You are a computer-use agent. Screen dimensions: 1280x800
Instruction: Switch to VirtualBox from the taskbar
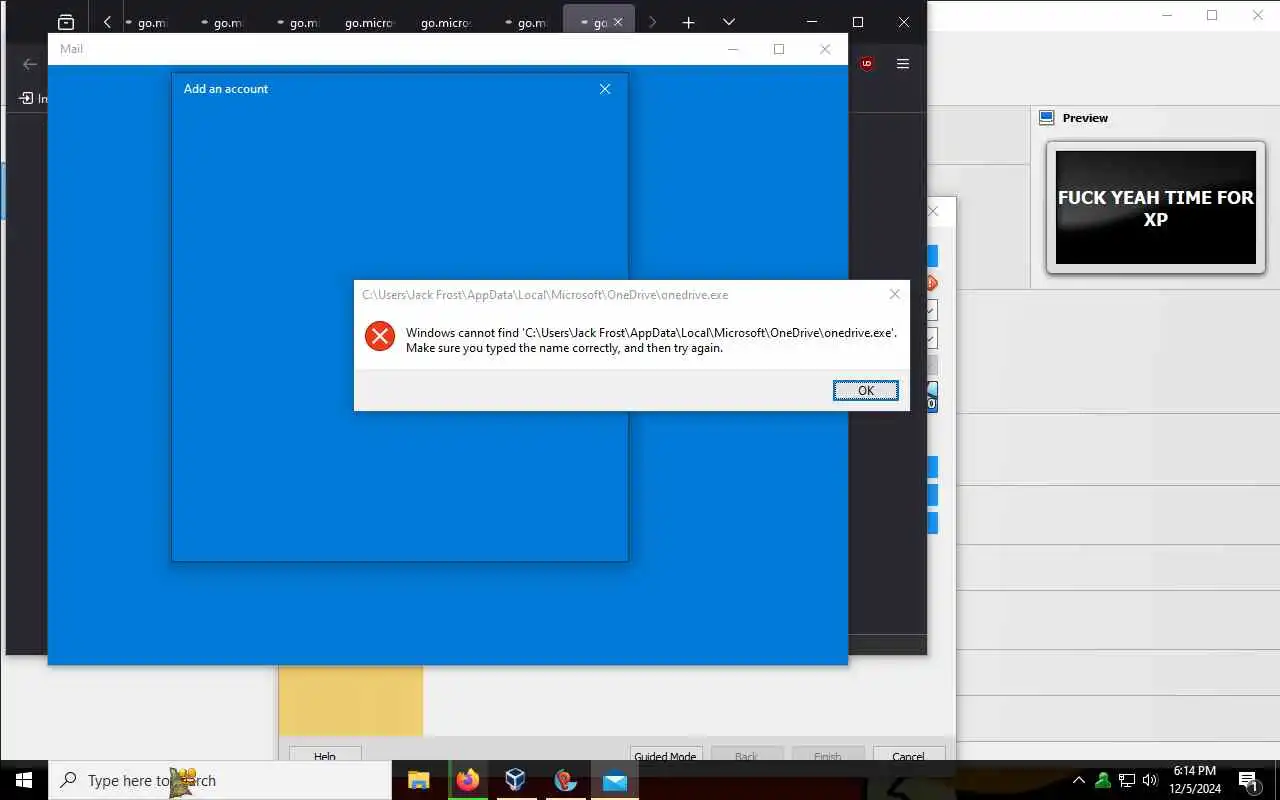coord(516,780)
